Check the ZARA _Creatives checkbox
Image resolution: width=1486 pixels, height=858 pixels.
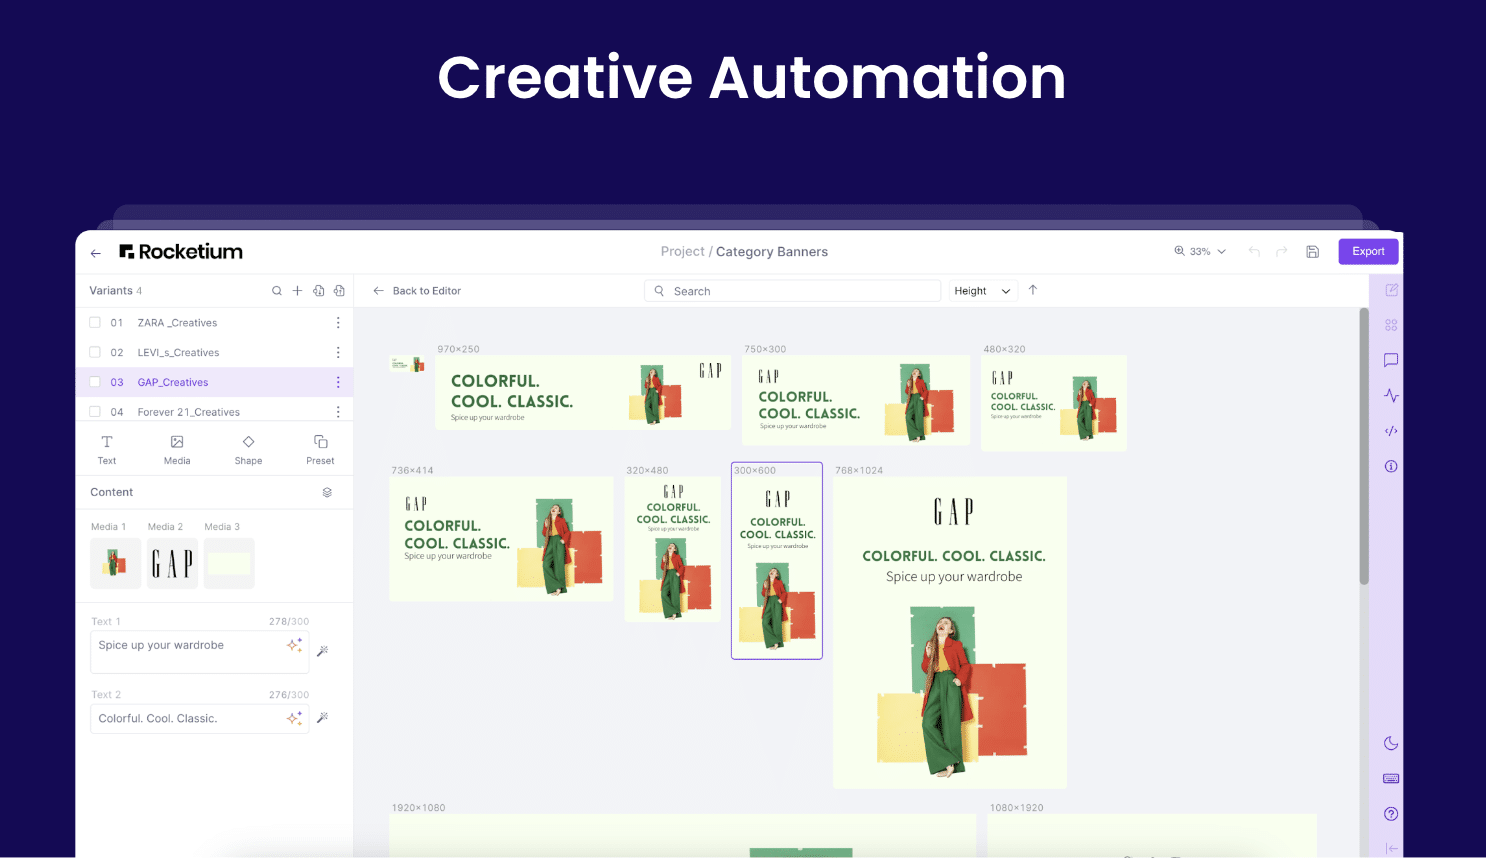coord(95,323)
